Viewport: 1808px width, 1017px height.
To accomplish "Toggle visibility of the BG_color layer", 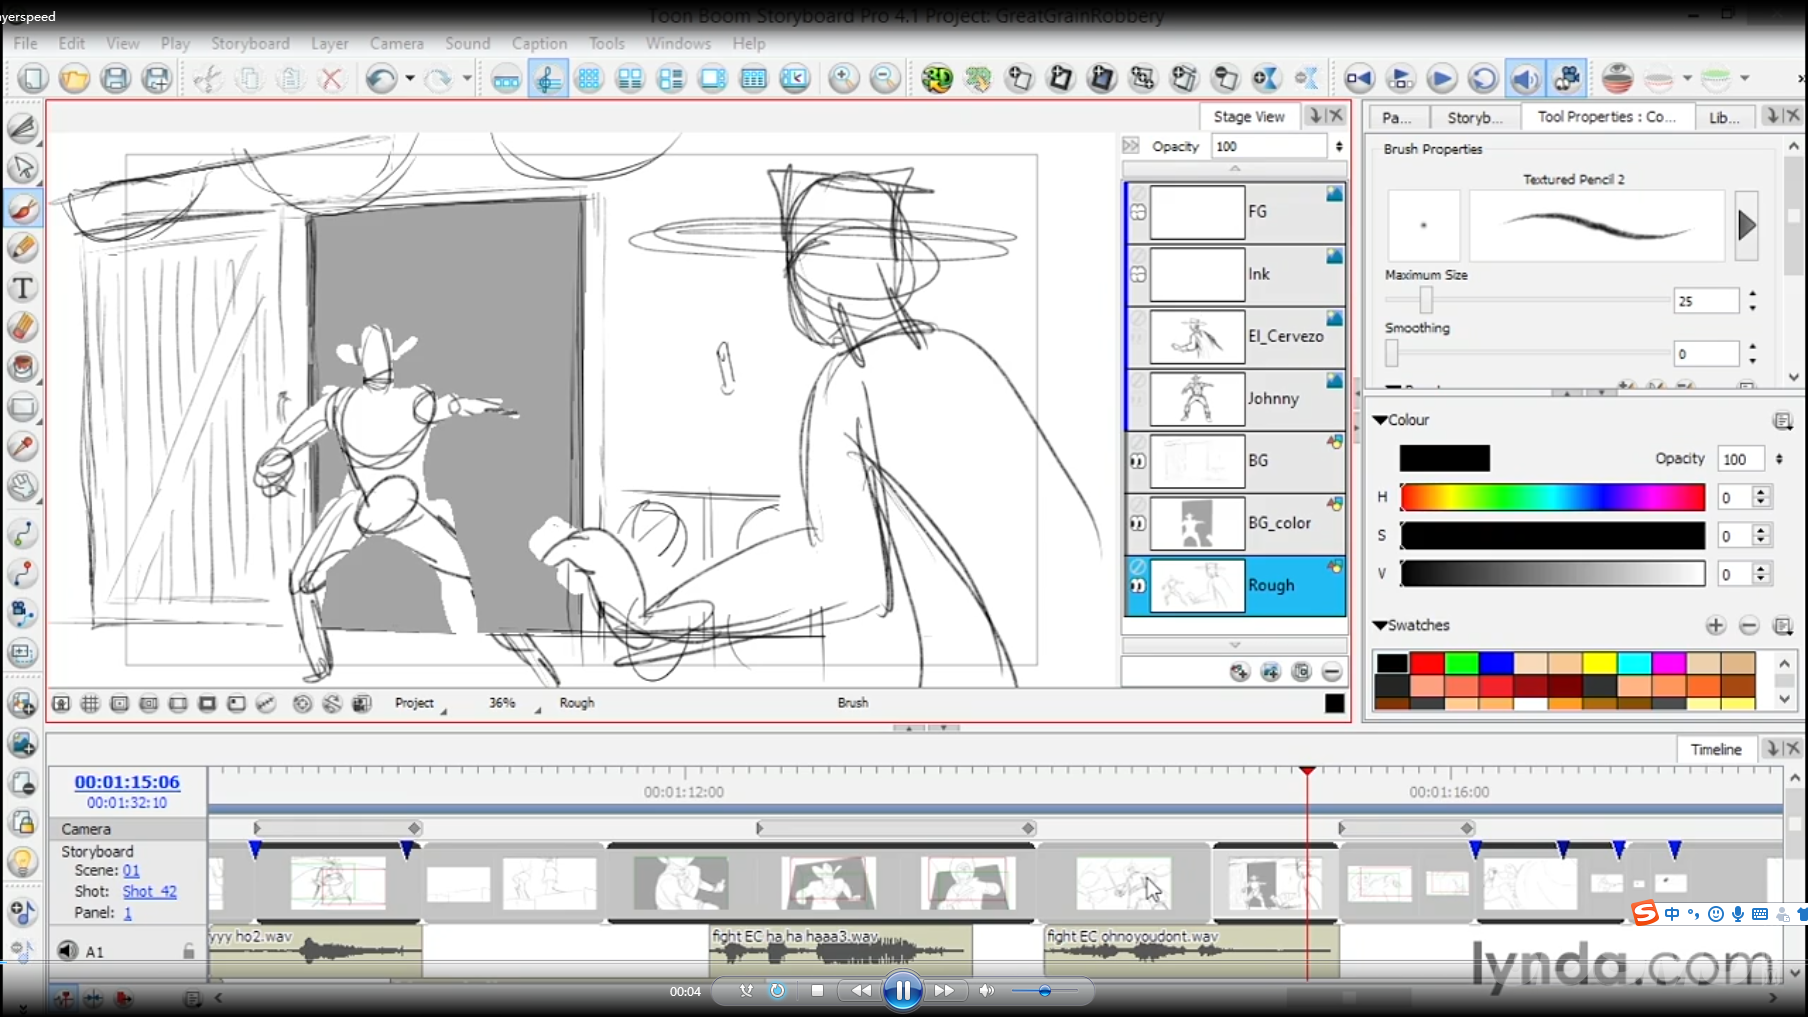I will click(1138, 523).
